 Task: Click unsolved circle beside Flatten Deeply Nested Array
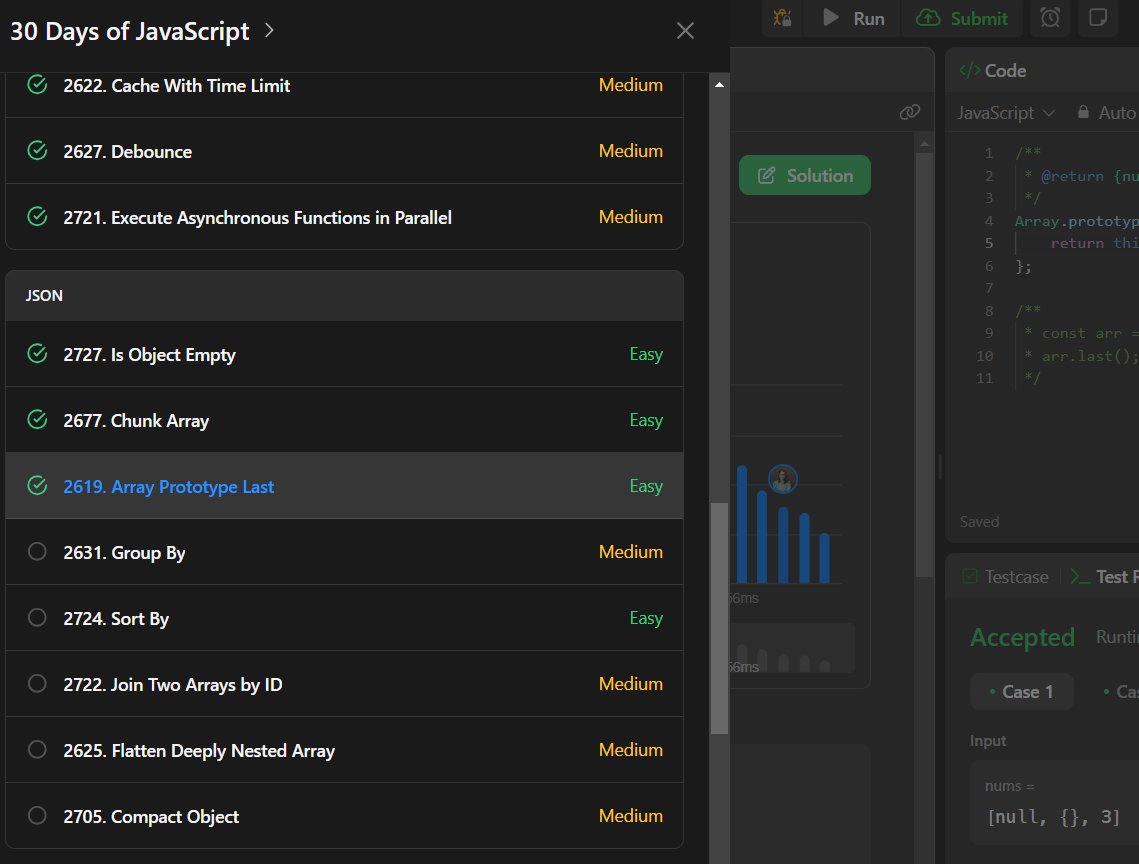[37, 749]
